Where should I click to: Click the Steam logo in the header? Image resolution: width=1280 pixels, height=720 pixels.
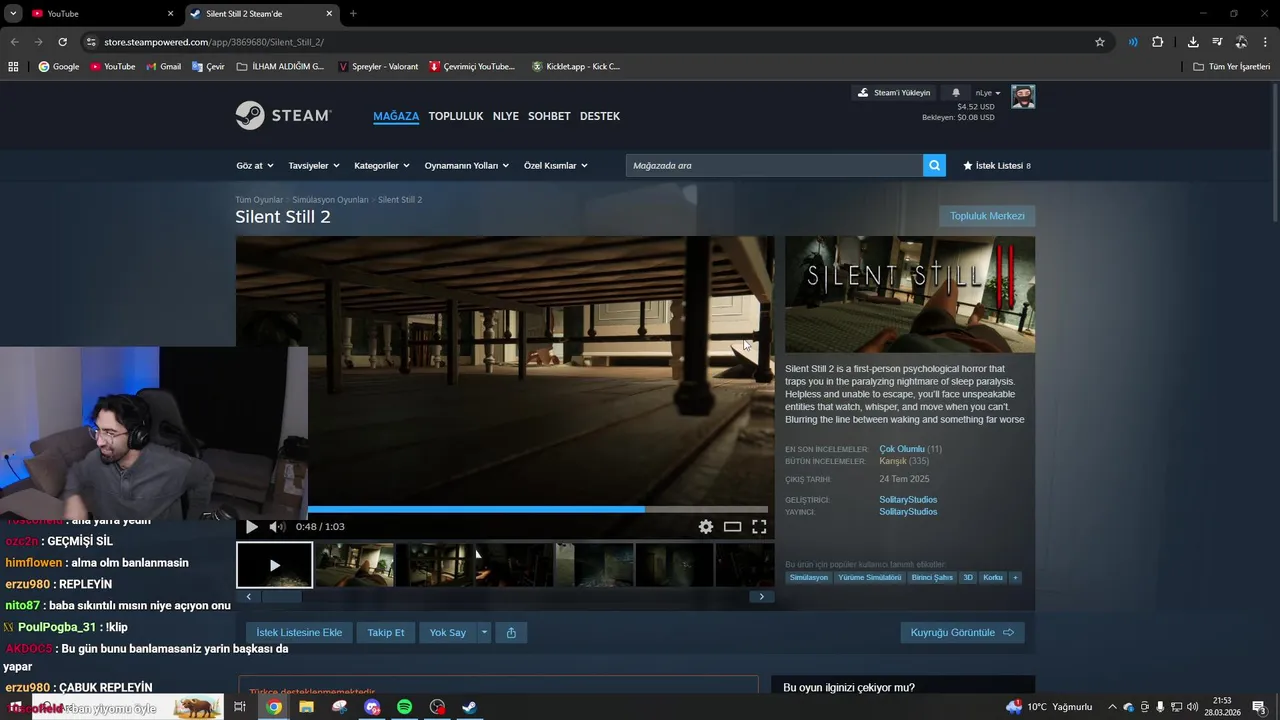(283, 116)
